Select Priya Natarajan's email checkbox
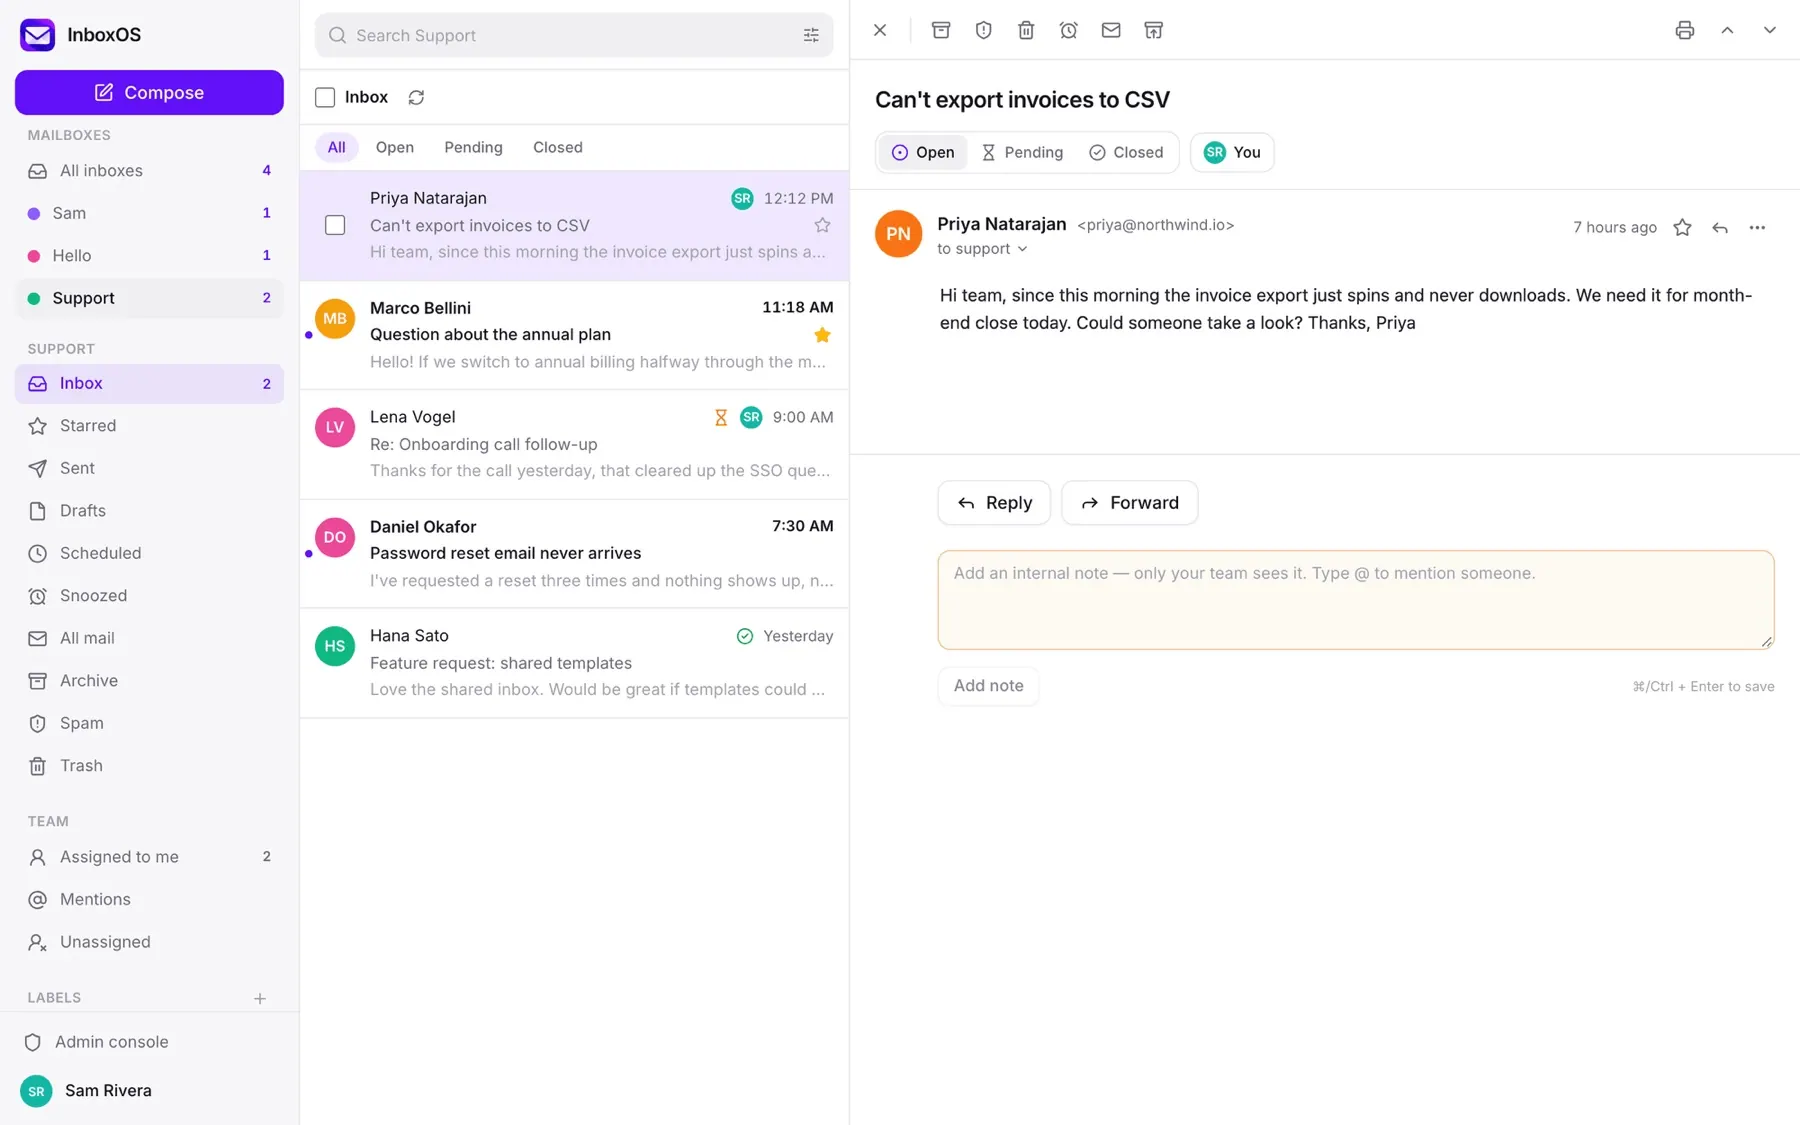 (335, 225)
